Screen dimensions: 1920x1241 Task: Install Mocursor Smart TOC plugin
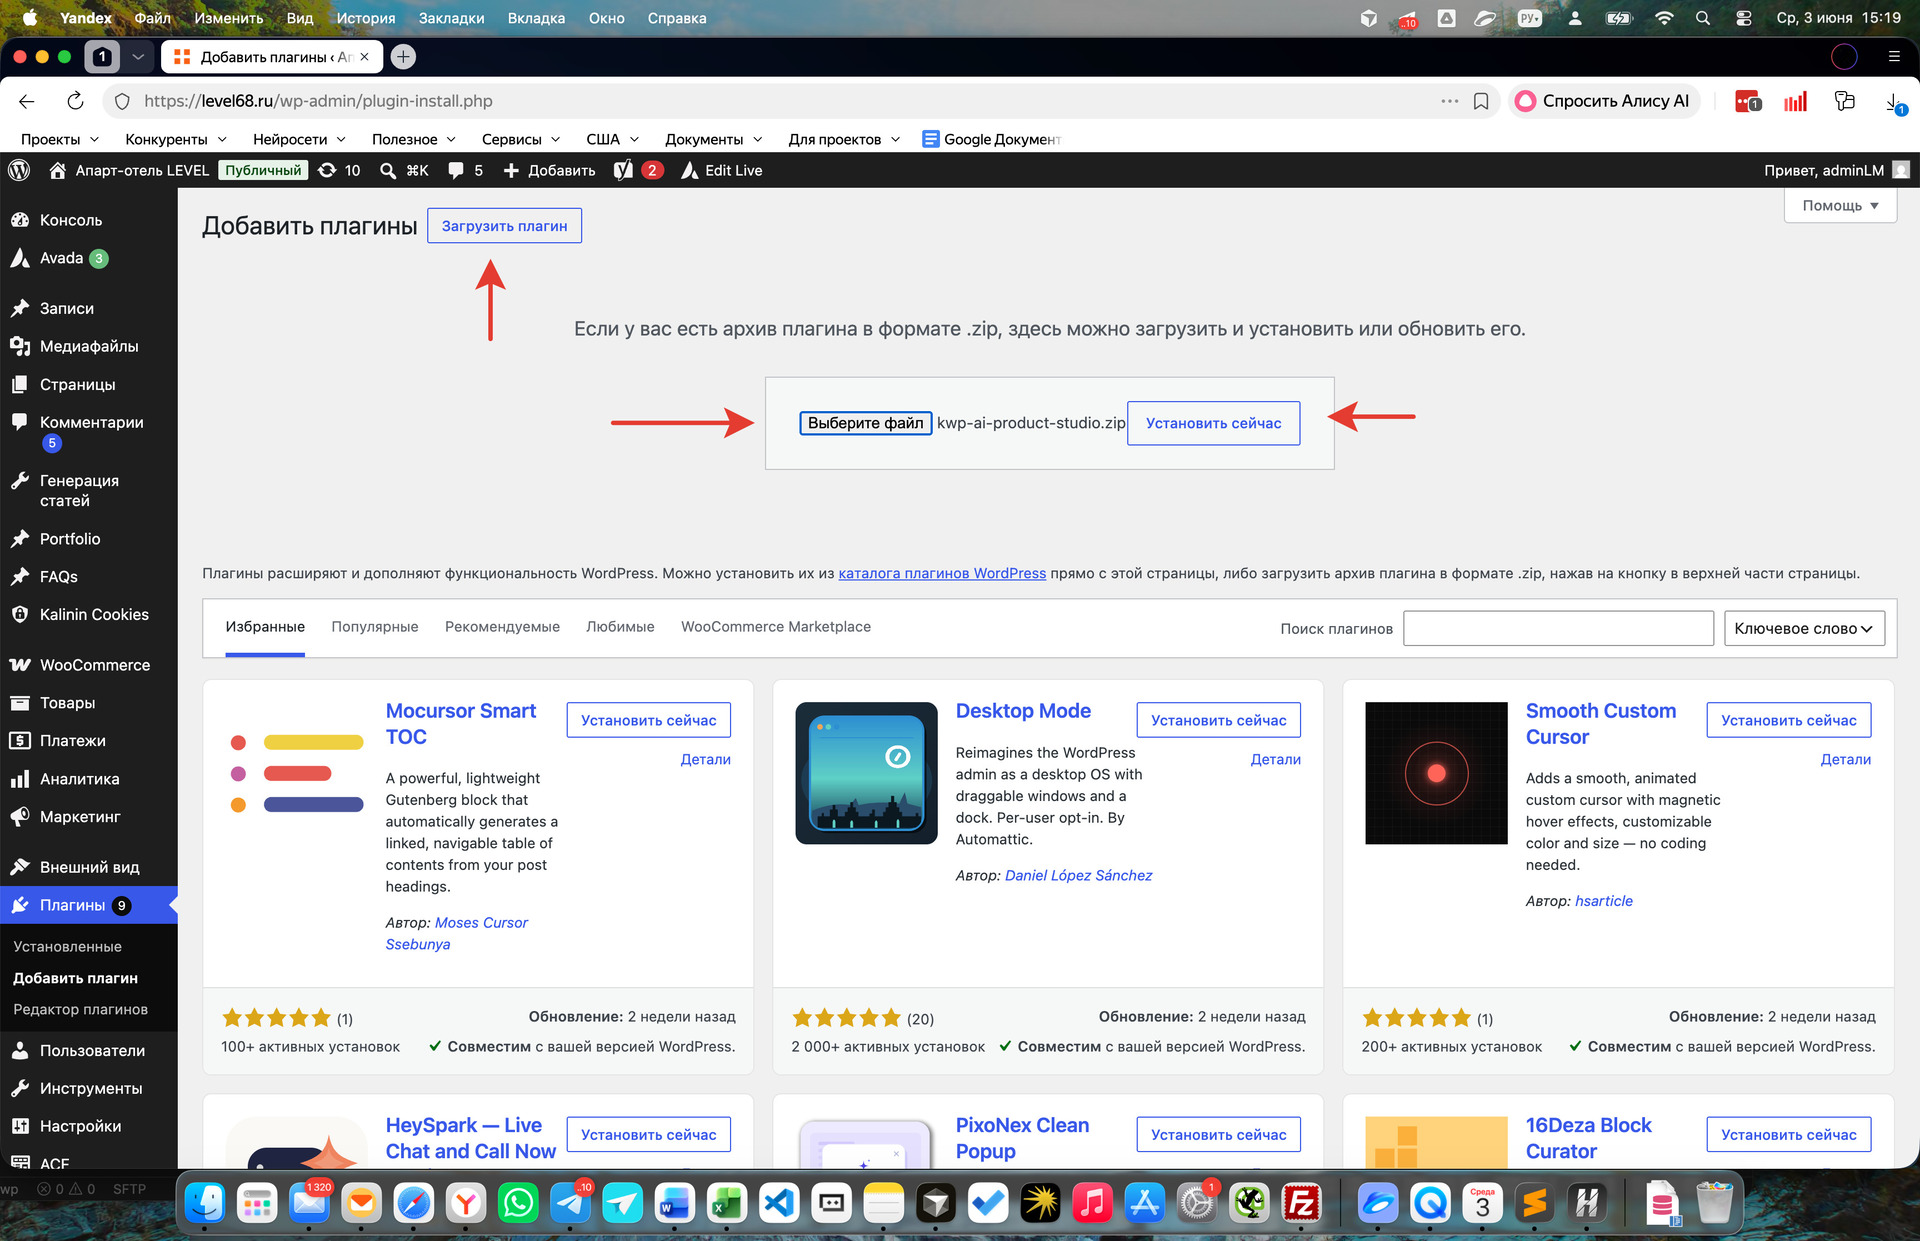coord(648,720)
